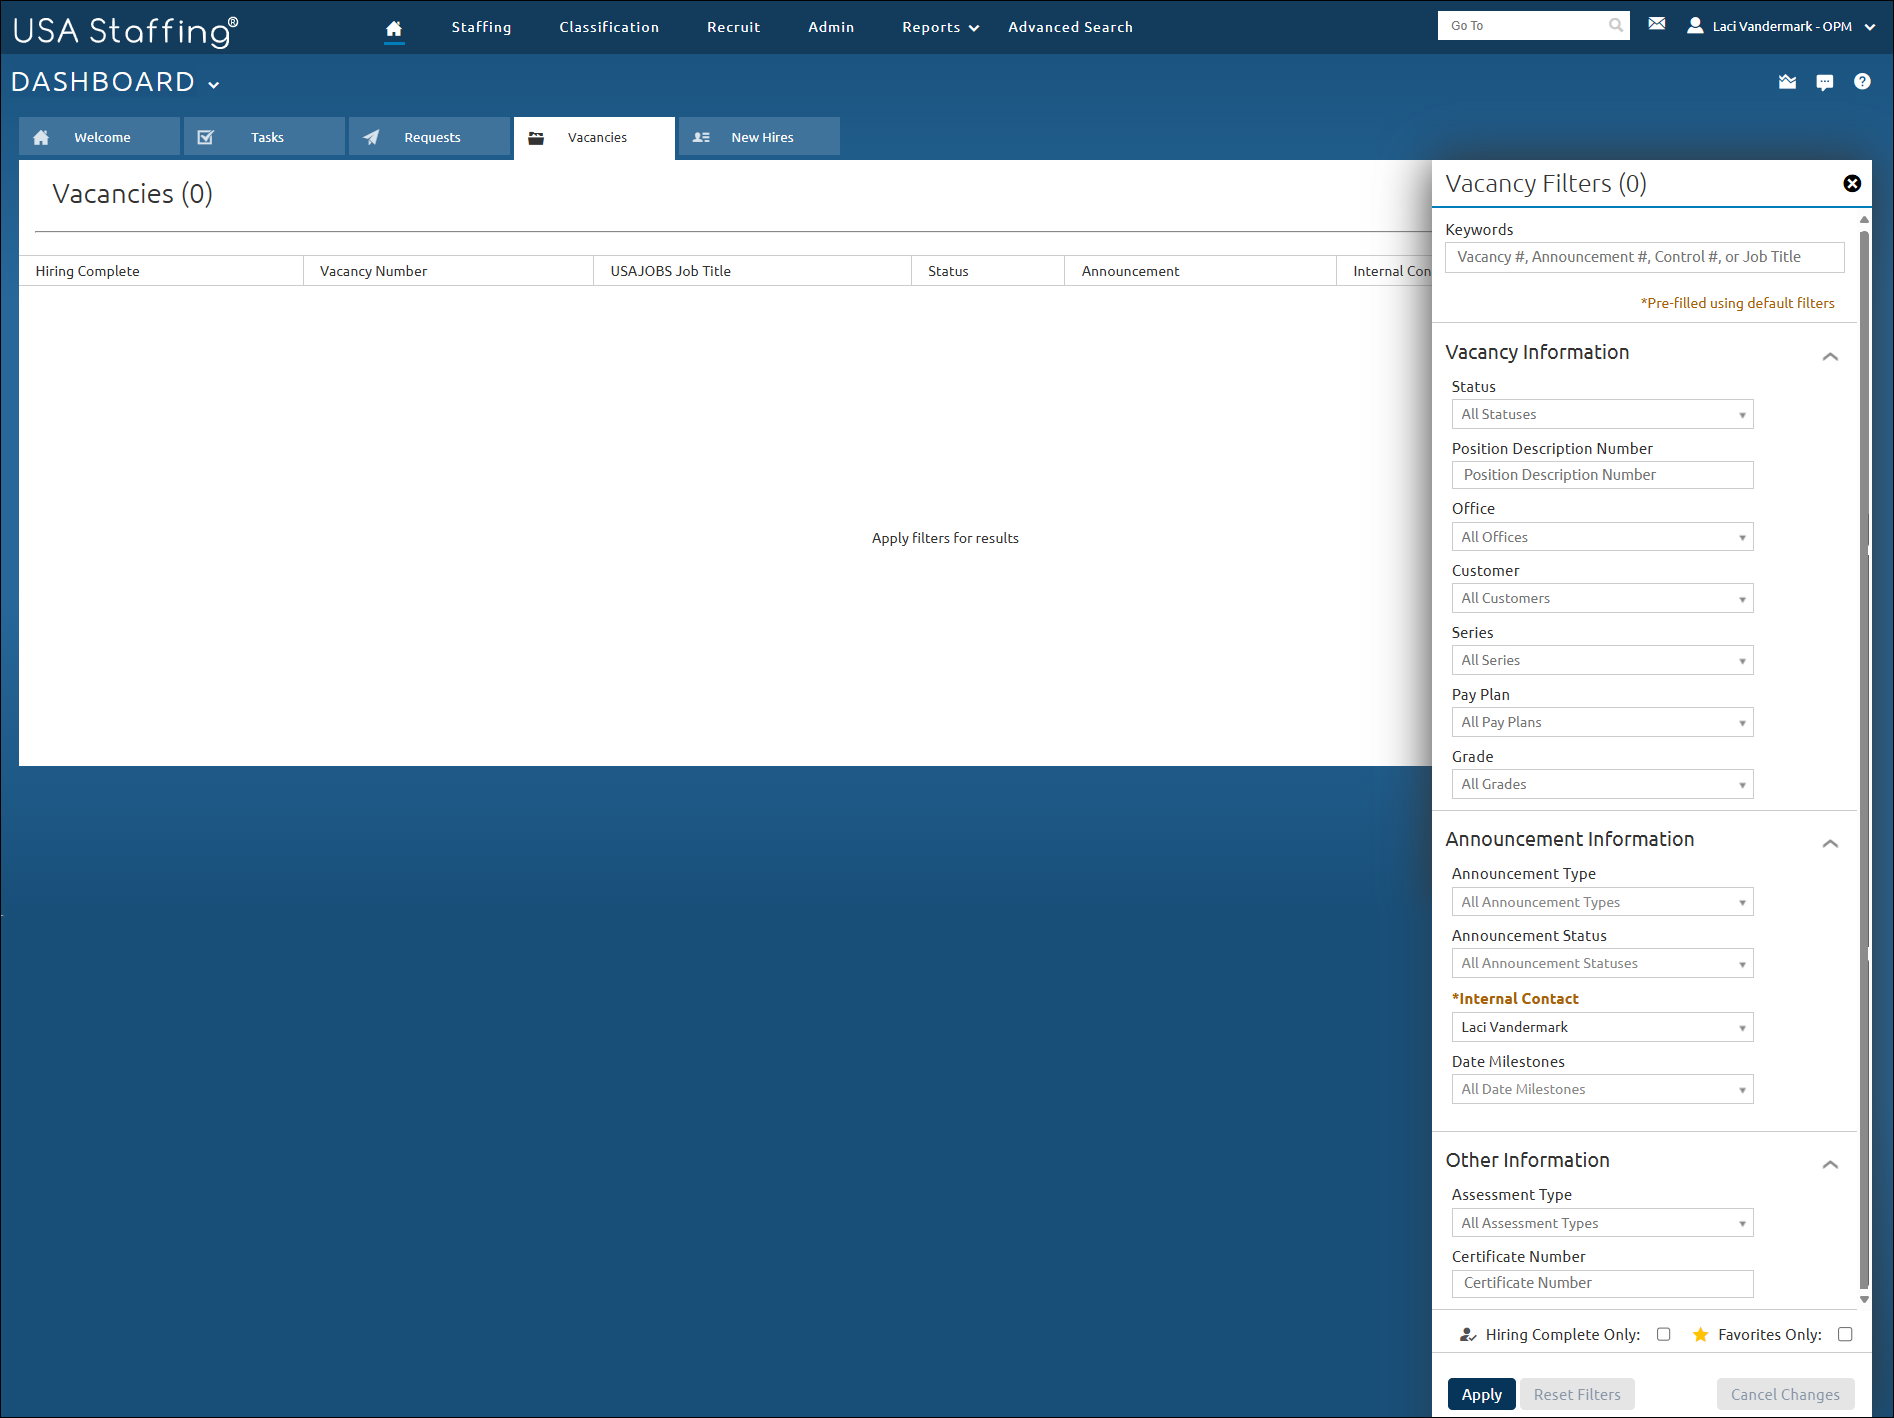
Task: Click the user profile icon
Action: point(1695,26)
